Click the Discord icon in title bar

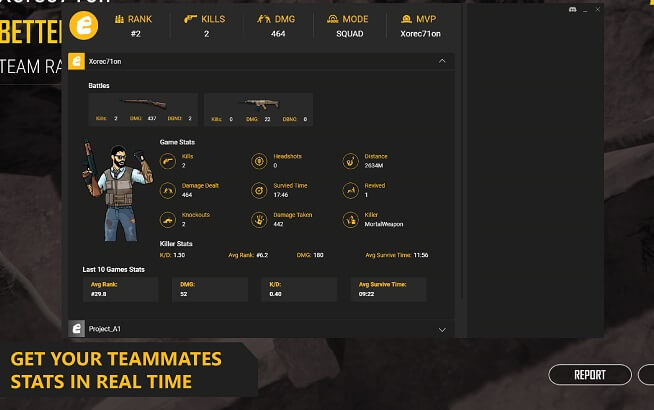571,9
